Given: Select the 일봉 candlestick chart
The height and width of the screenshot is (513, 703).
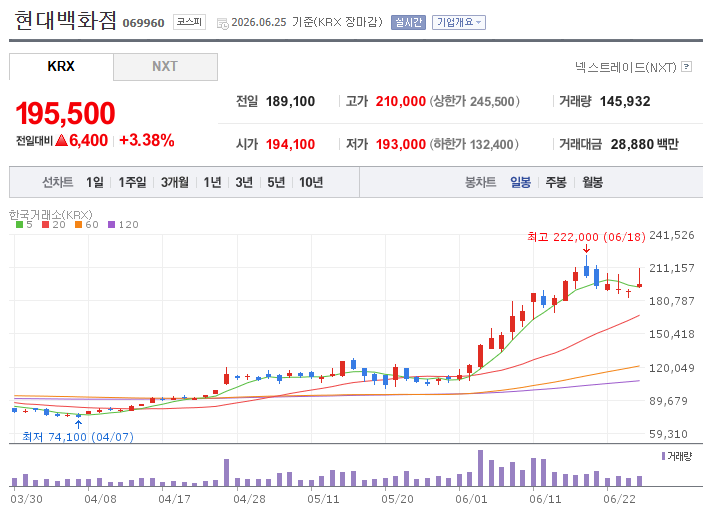Looking at the screenshot, I should 521,182.
